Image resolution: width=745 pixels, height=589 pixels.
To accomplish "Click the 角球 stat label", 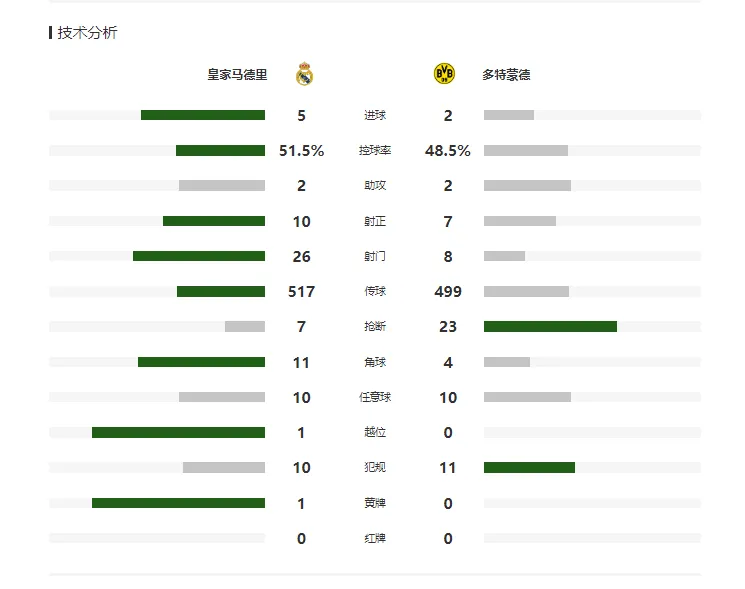I will pos(375,362).
